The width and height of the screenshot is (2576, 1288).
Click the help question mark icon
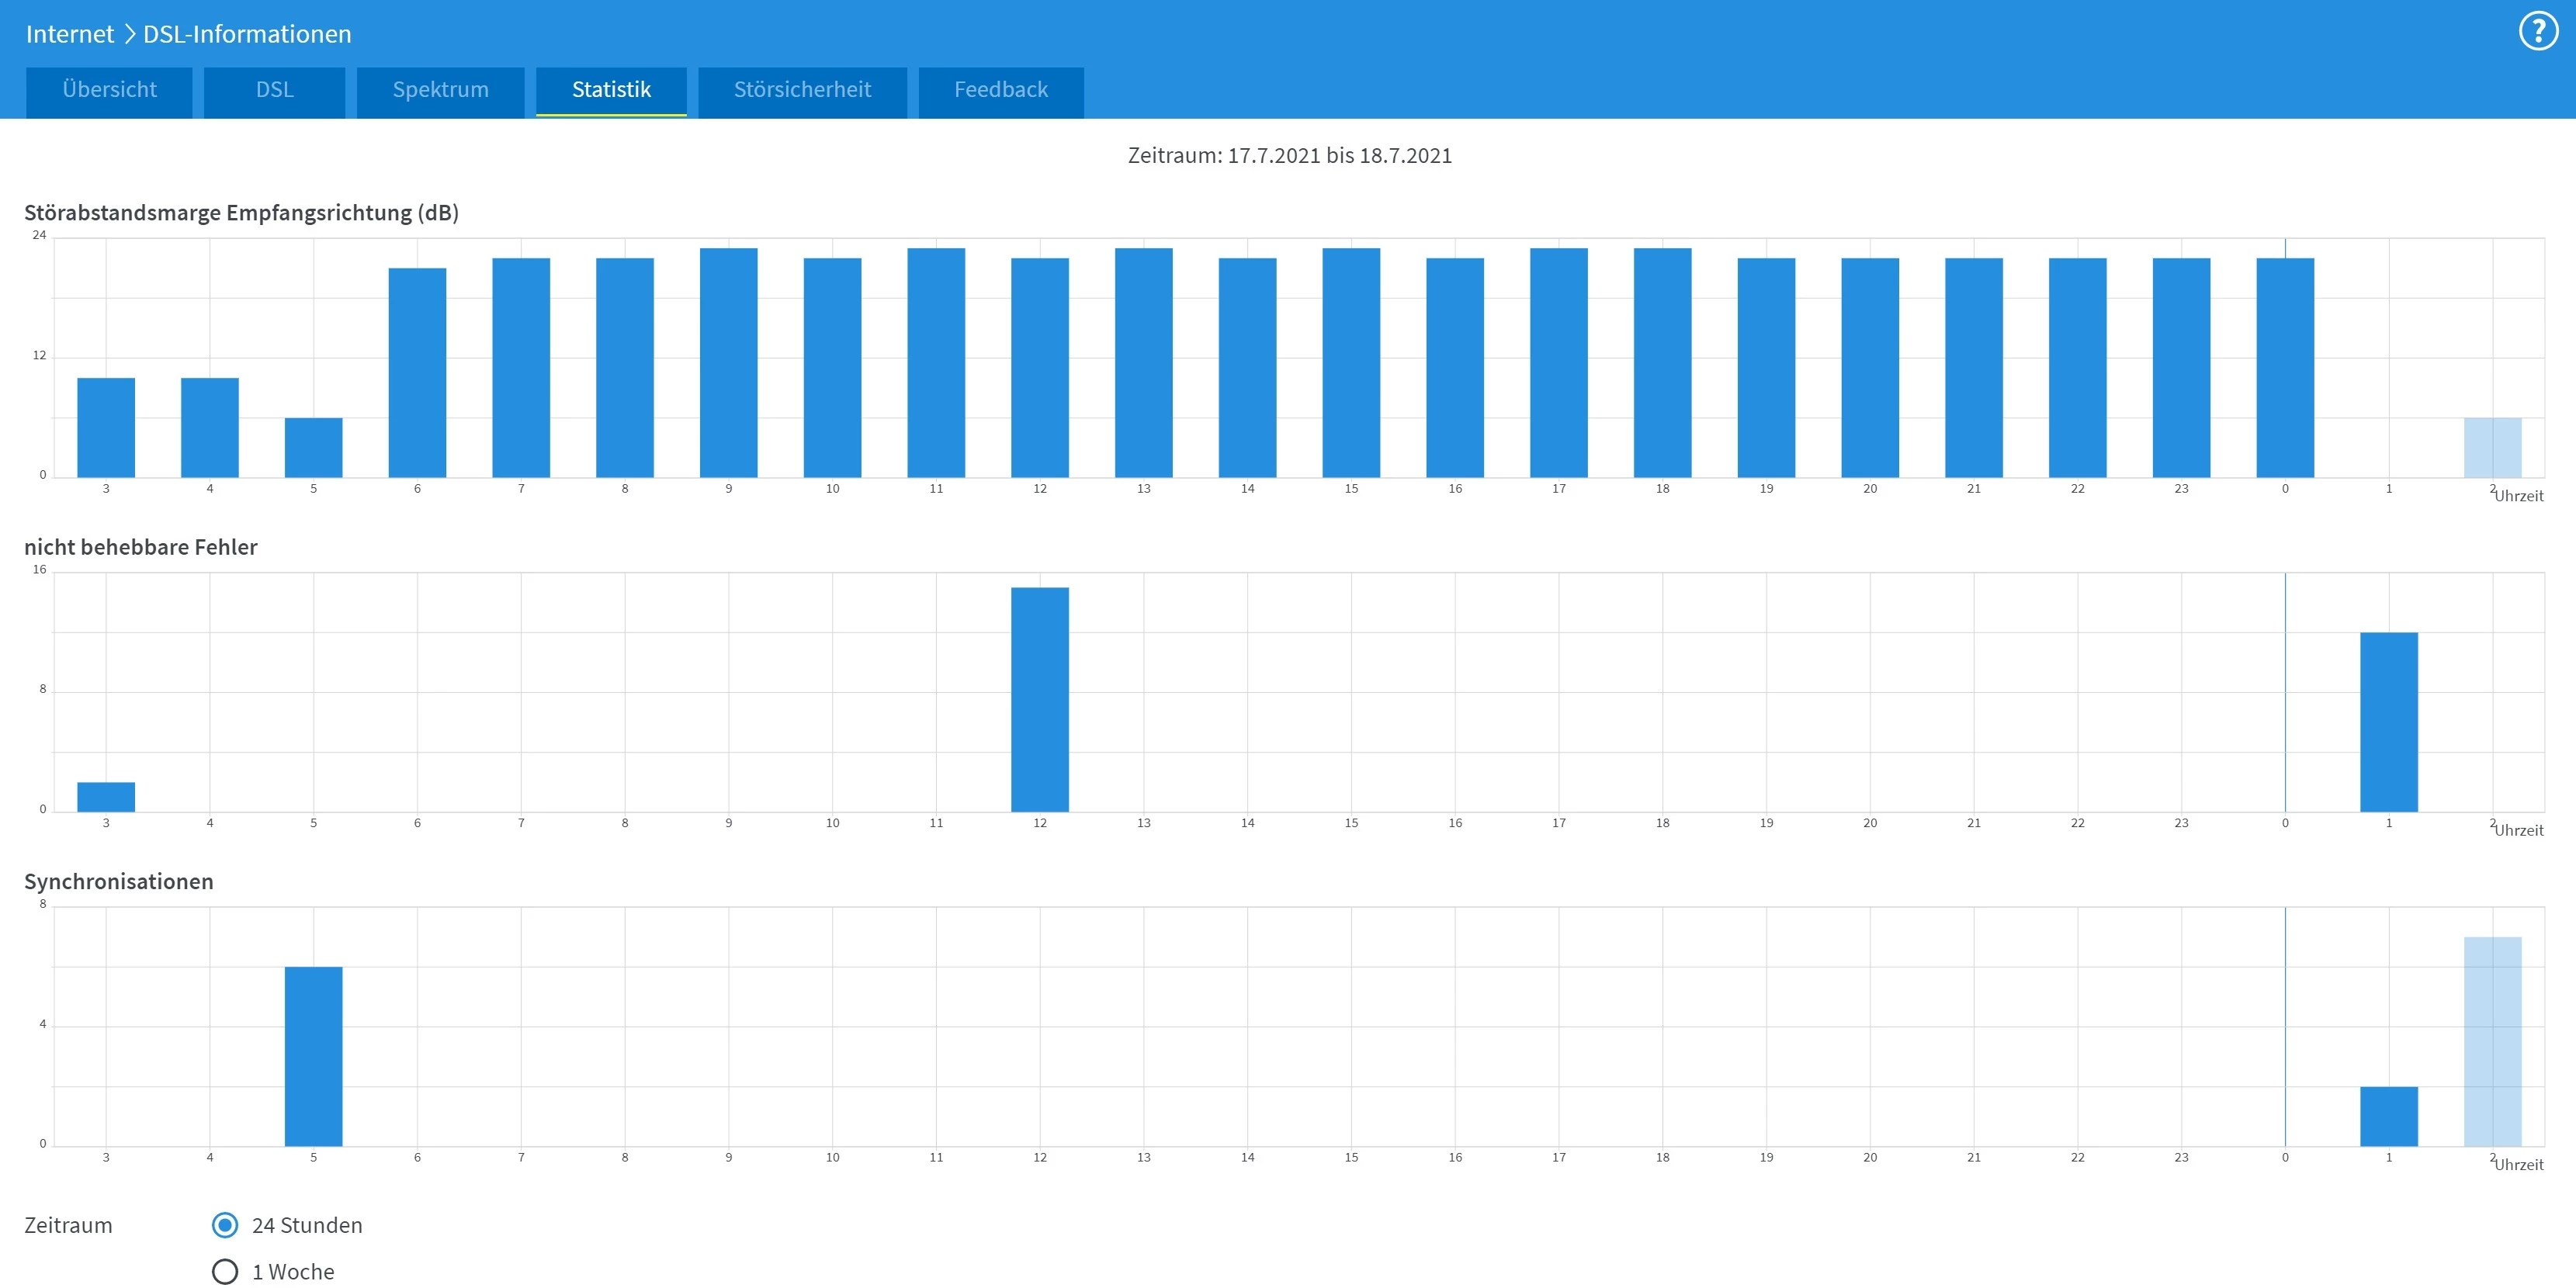pyautogui.click(x=2537, y=31)
